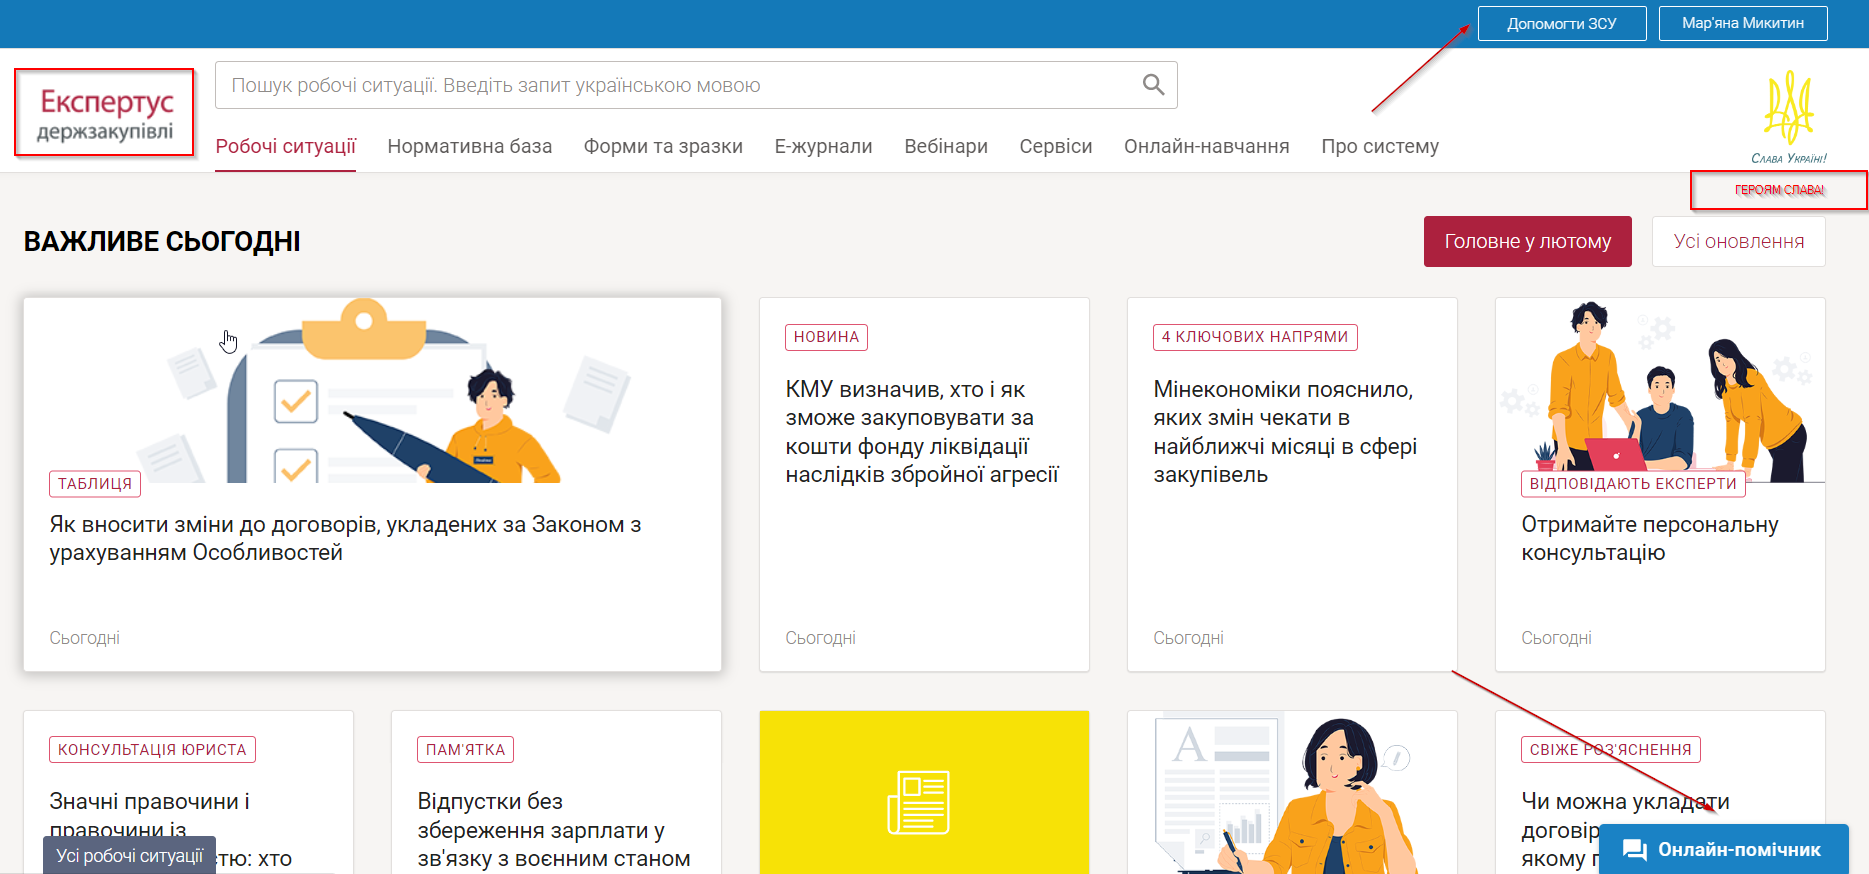Open Вебінари tab

[946, 146]
